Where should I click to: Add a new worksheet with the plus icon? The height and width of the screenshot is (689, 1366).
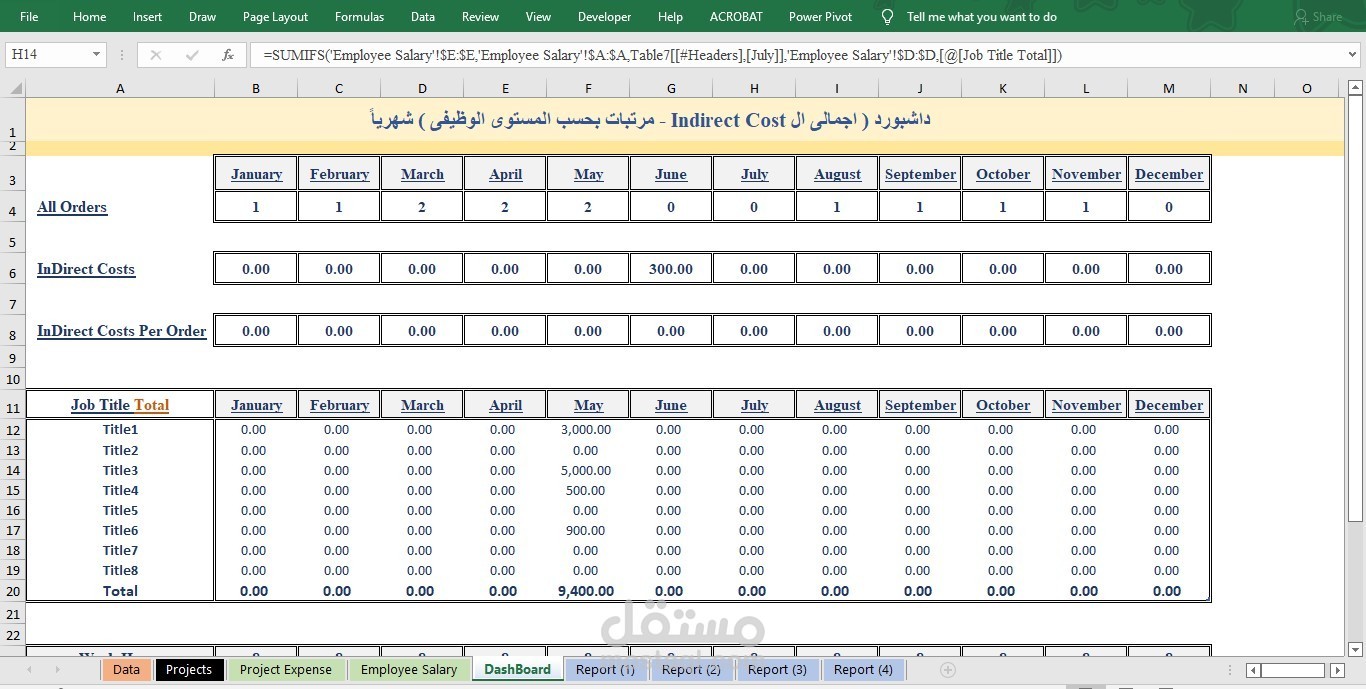pos(946,670)
